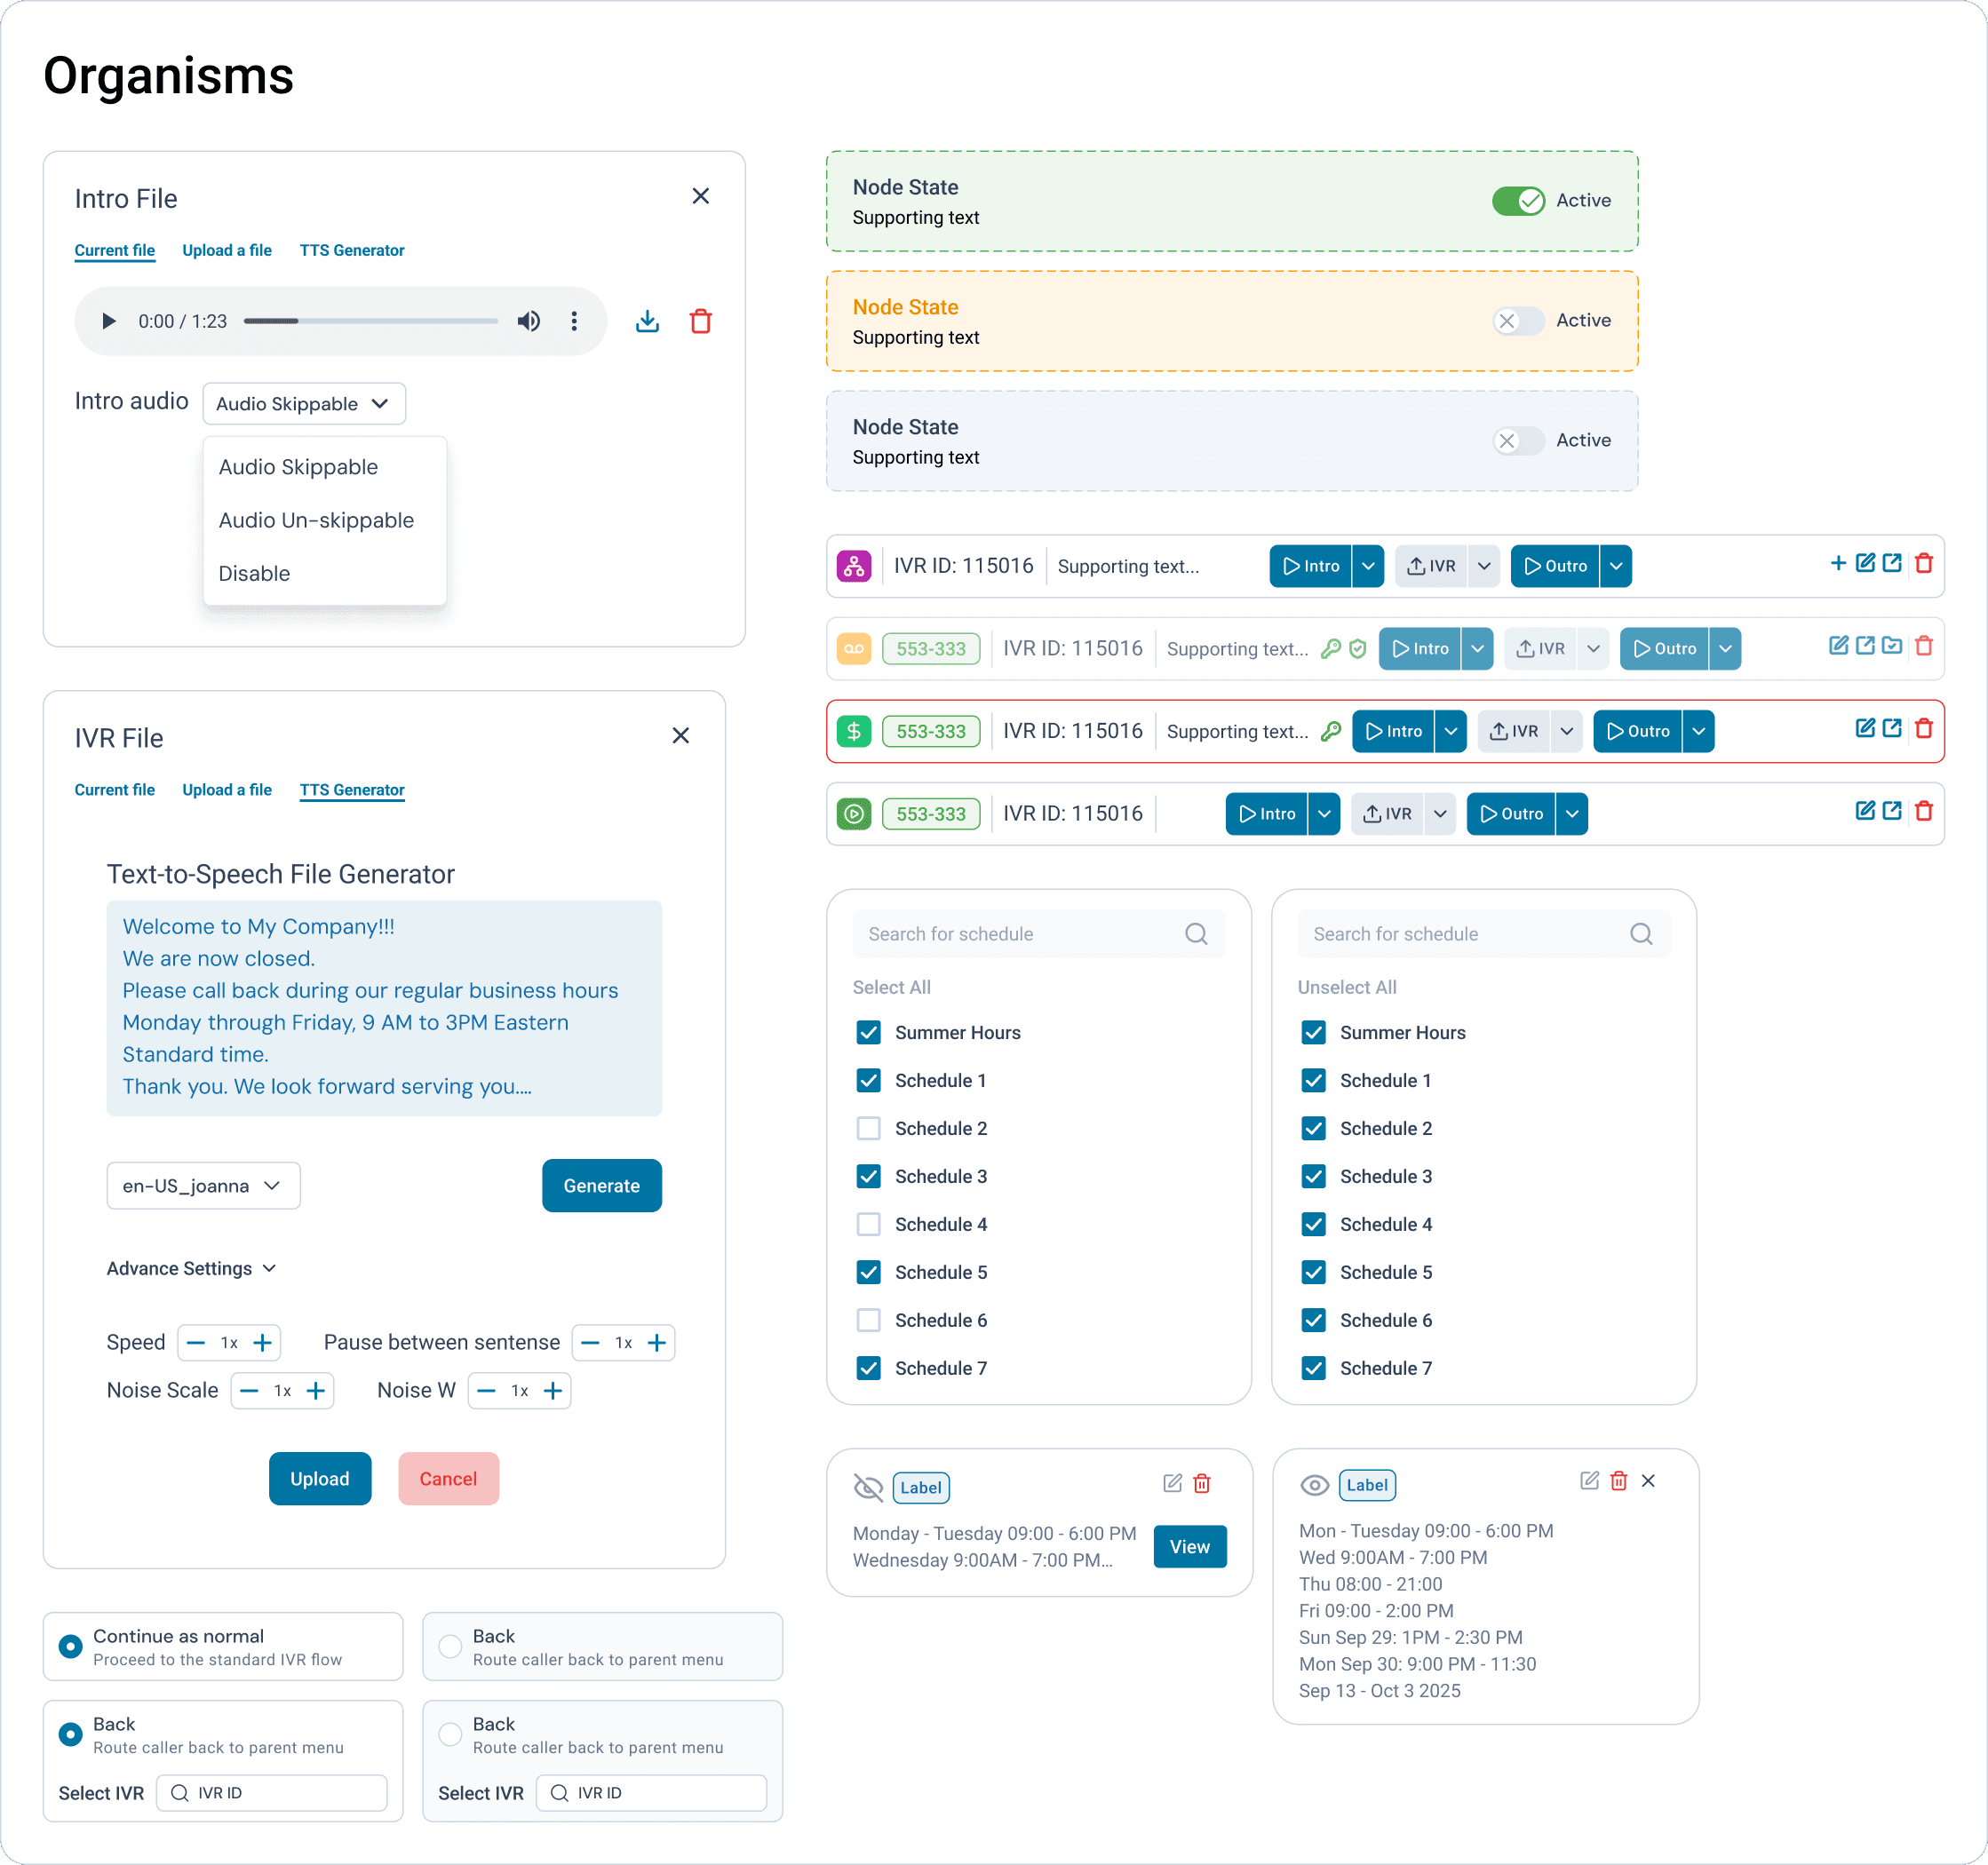Collapse the Advance Settings section
Screen dimensions: 1988x1865
click(x=191, y=1268)
